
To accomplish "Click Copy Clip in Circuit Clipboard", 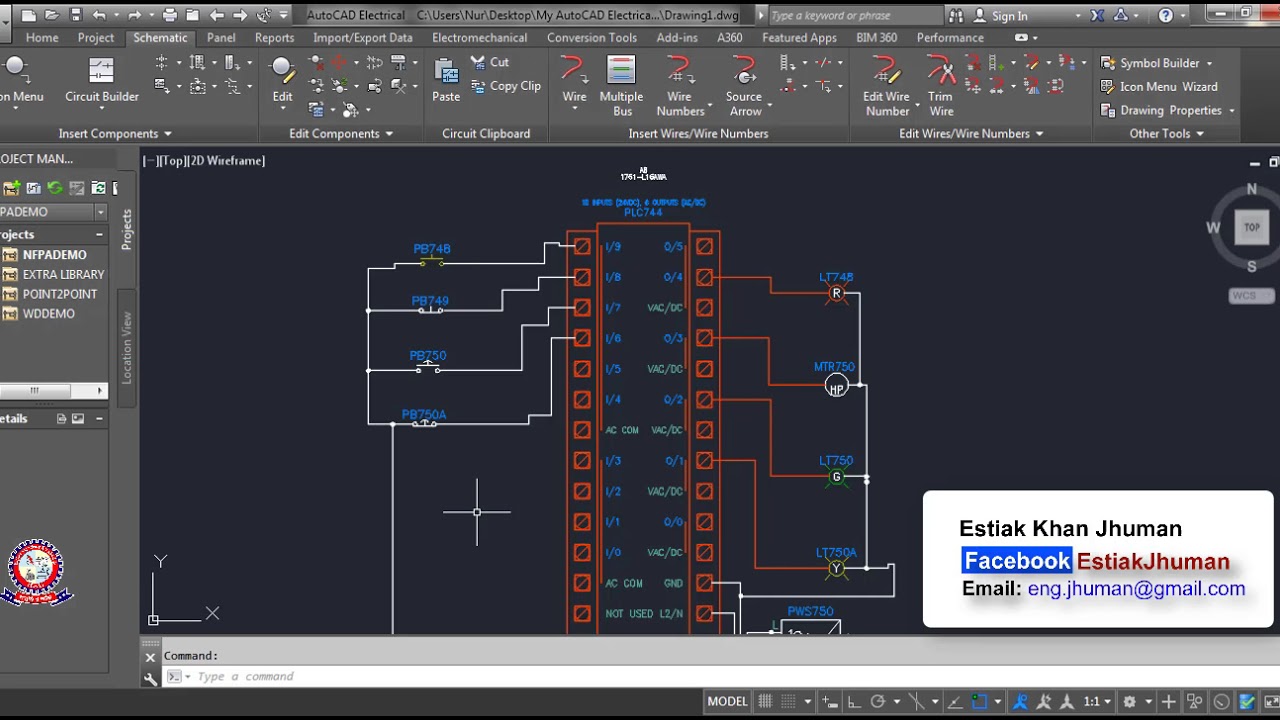I will click(505, 86).
